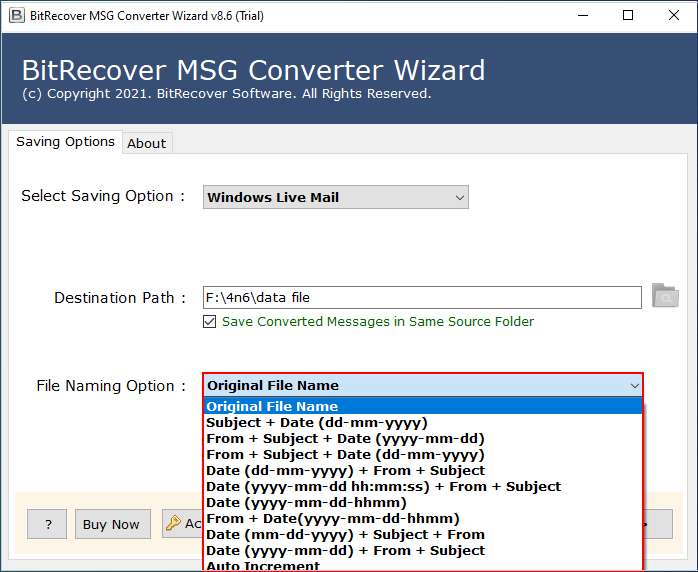Pick Date (mm-dd-yyyy) + Subject + From

pos(345,535)
